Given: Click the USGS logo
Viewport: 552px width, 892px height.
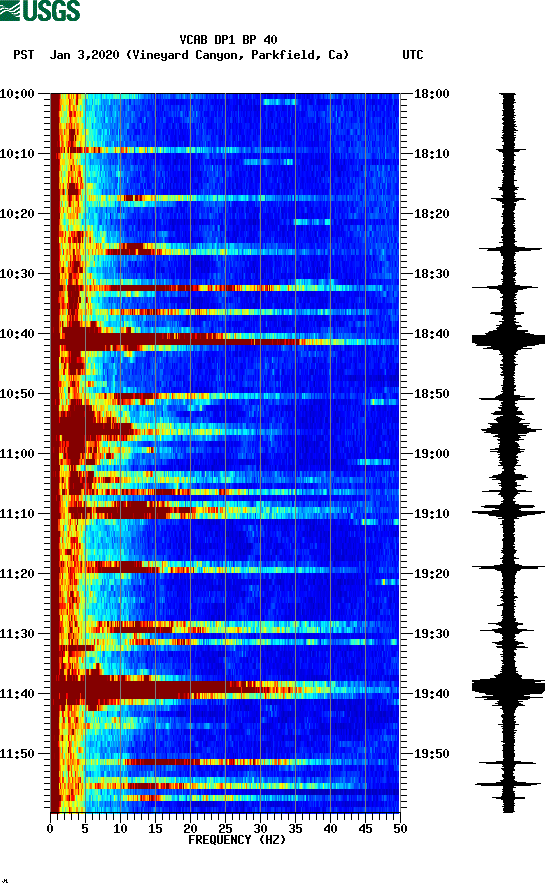Looking at the screenshot, I should tap(40, 10).
